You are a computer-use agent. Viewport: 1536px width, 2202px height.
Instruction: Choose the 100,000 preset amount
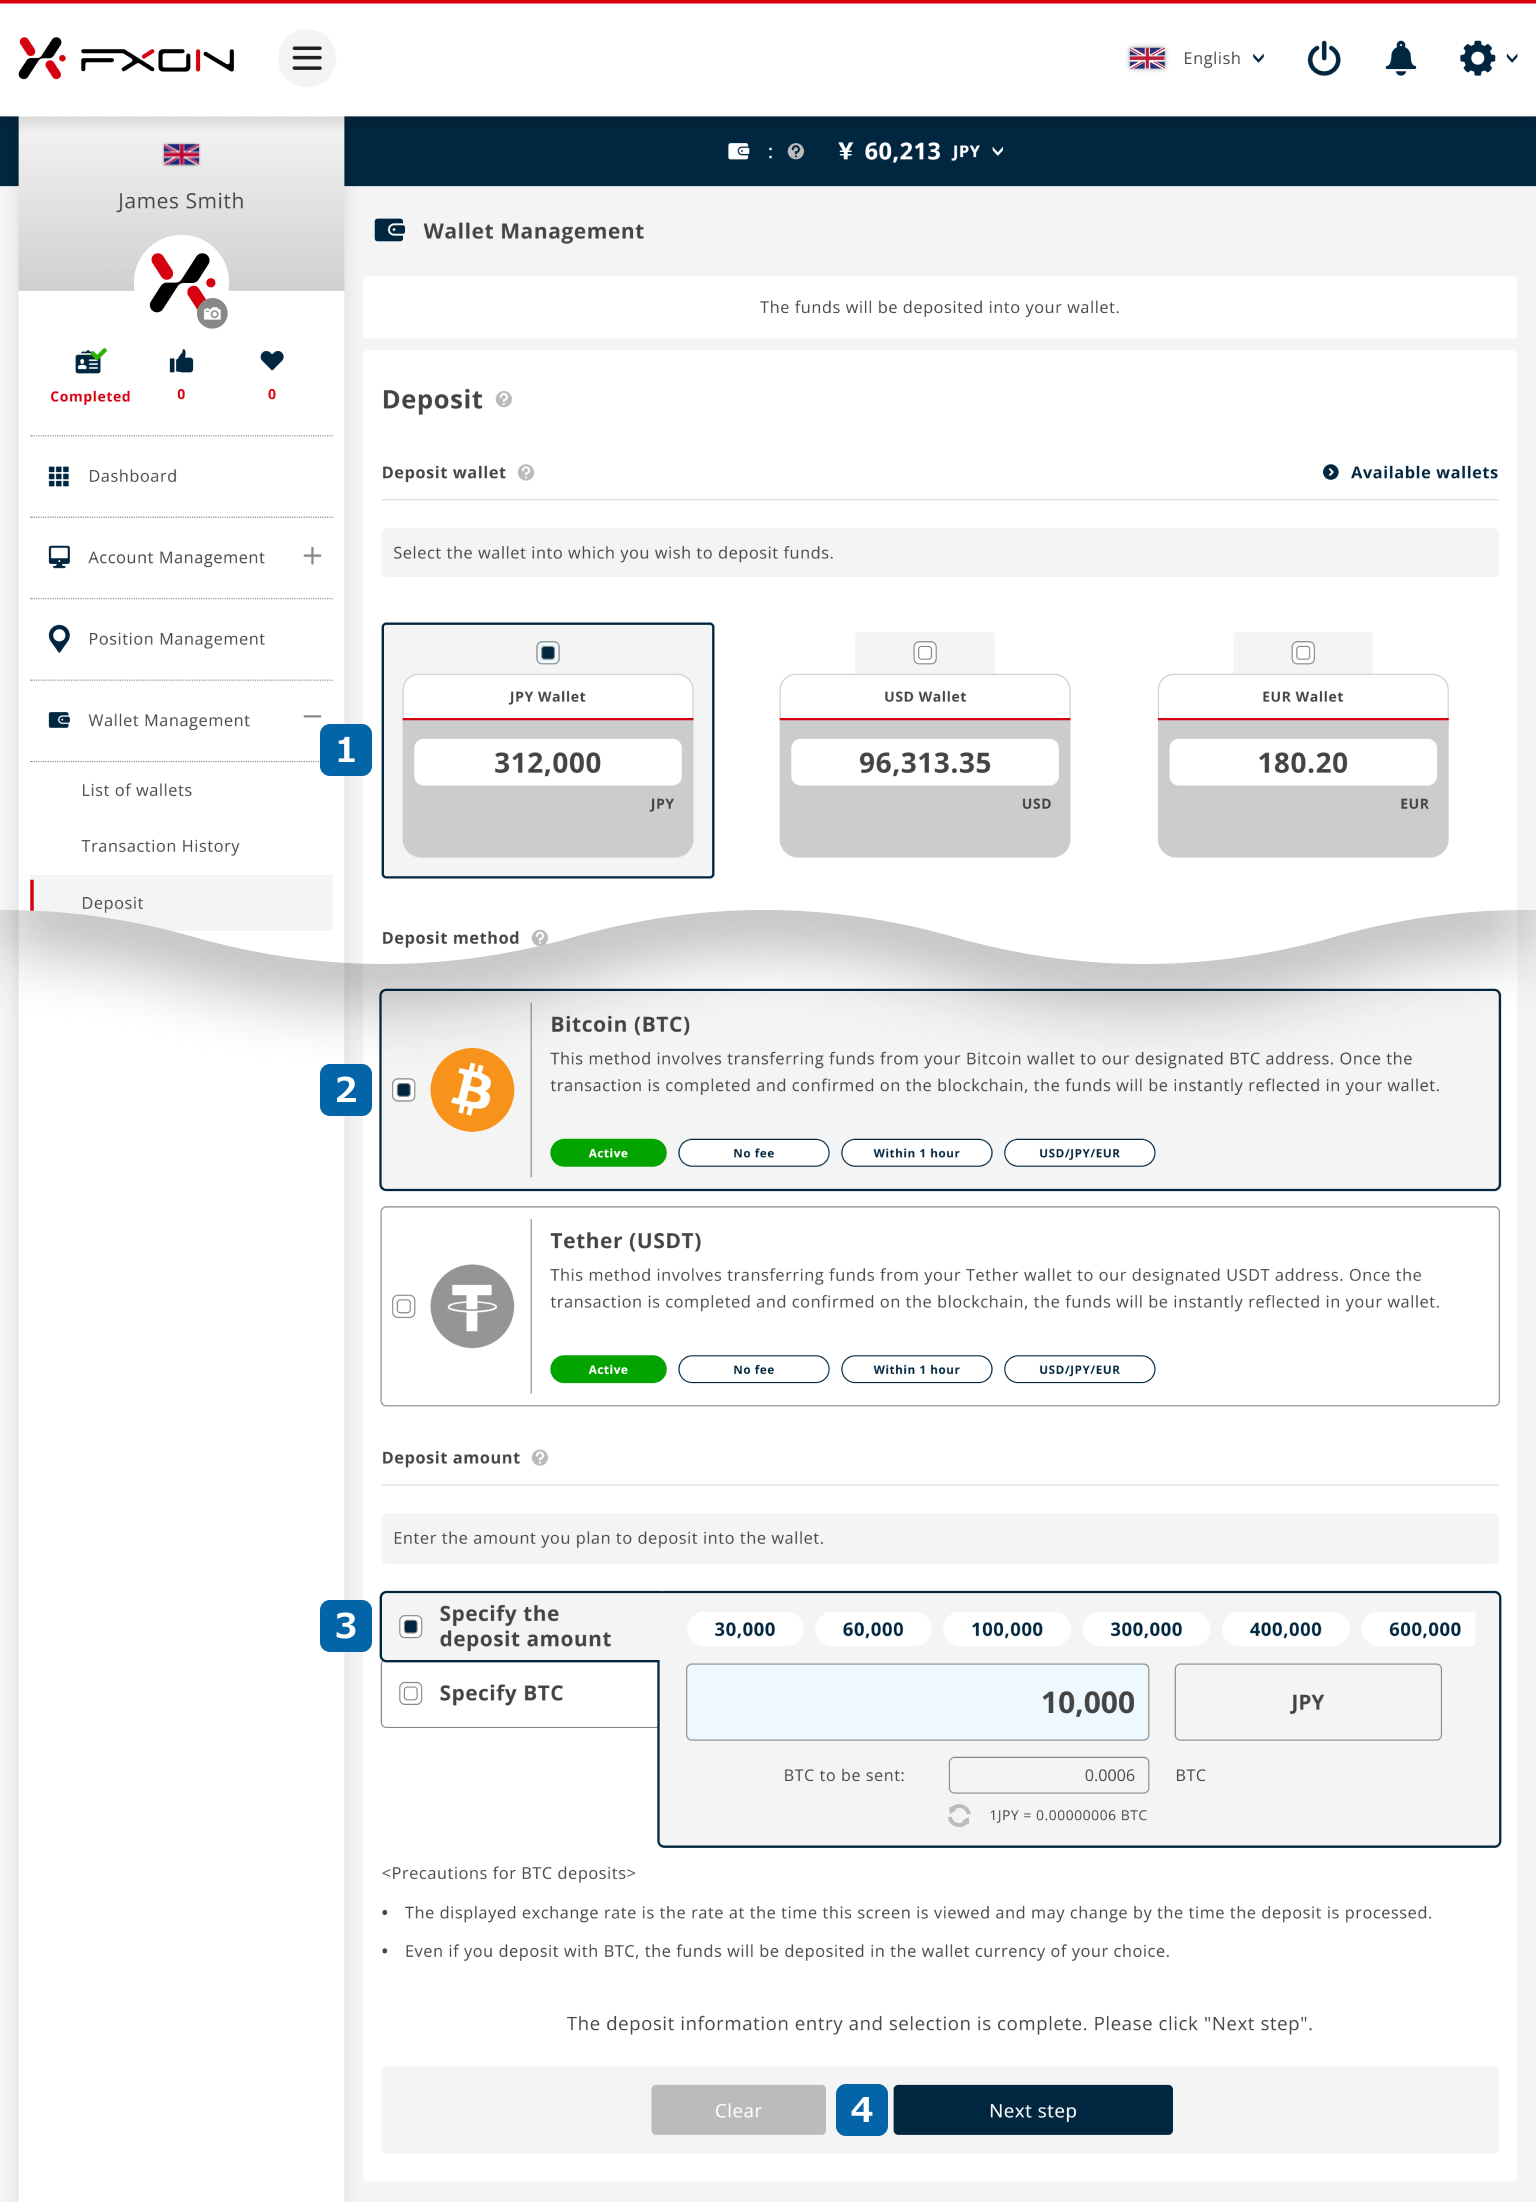point(1007,1629)
